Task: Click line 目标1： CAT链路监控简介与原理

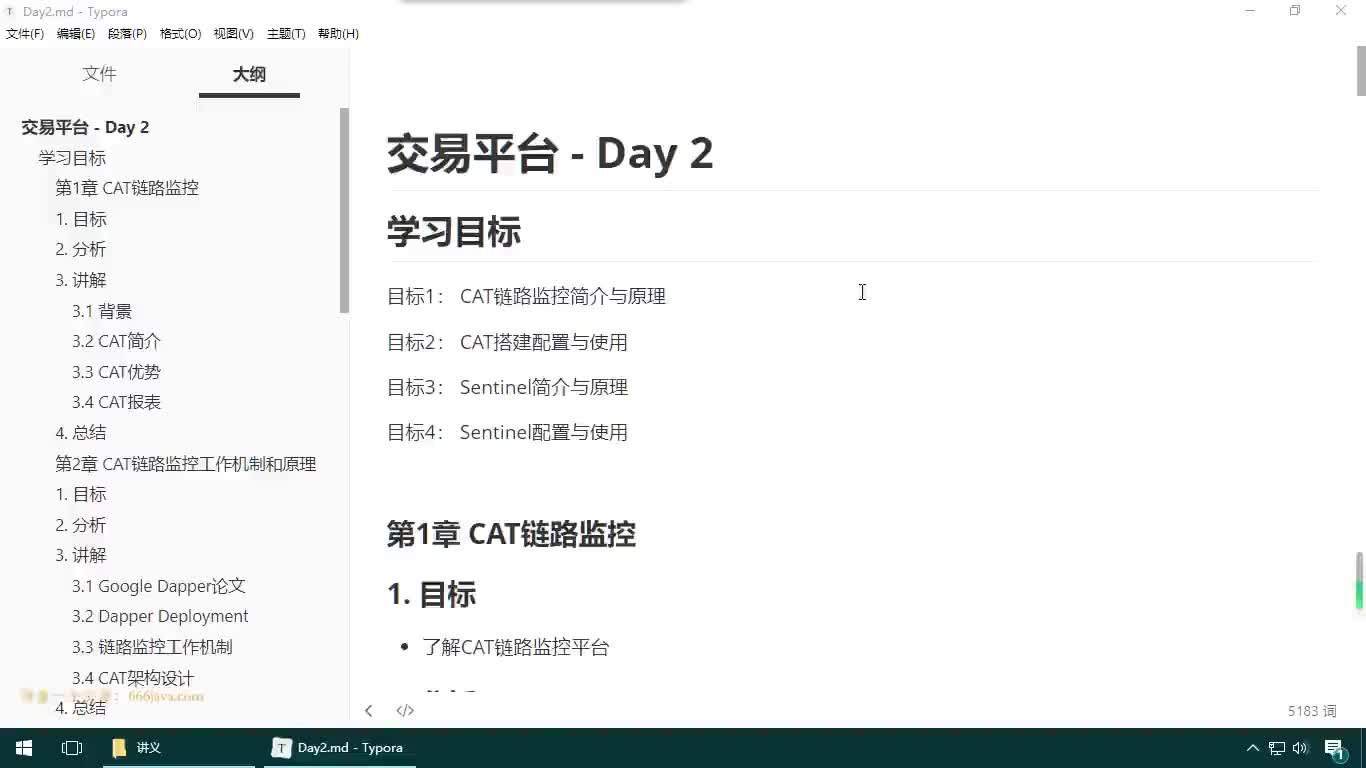Action: coord(526,296)
